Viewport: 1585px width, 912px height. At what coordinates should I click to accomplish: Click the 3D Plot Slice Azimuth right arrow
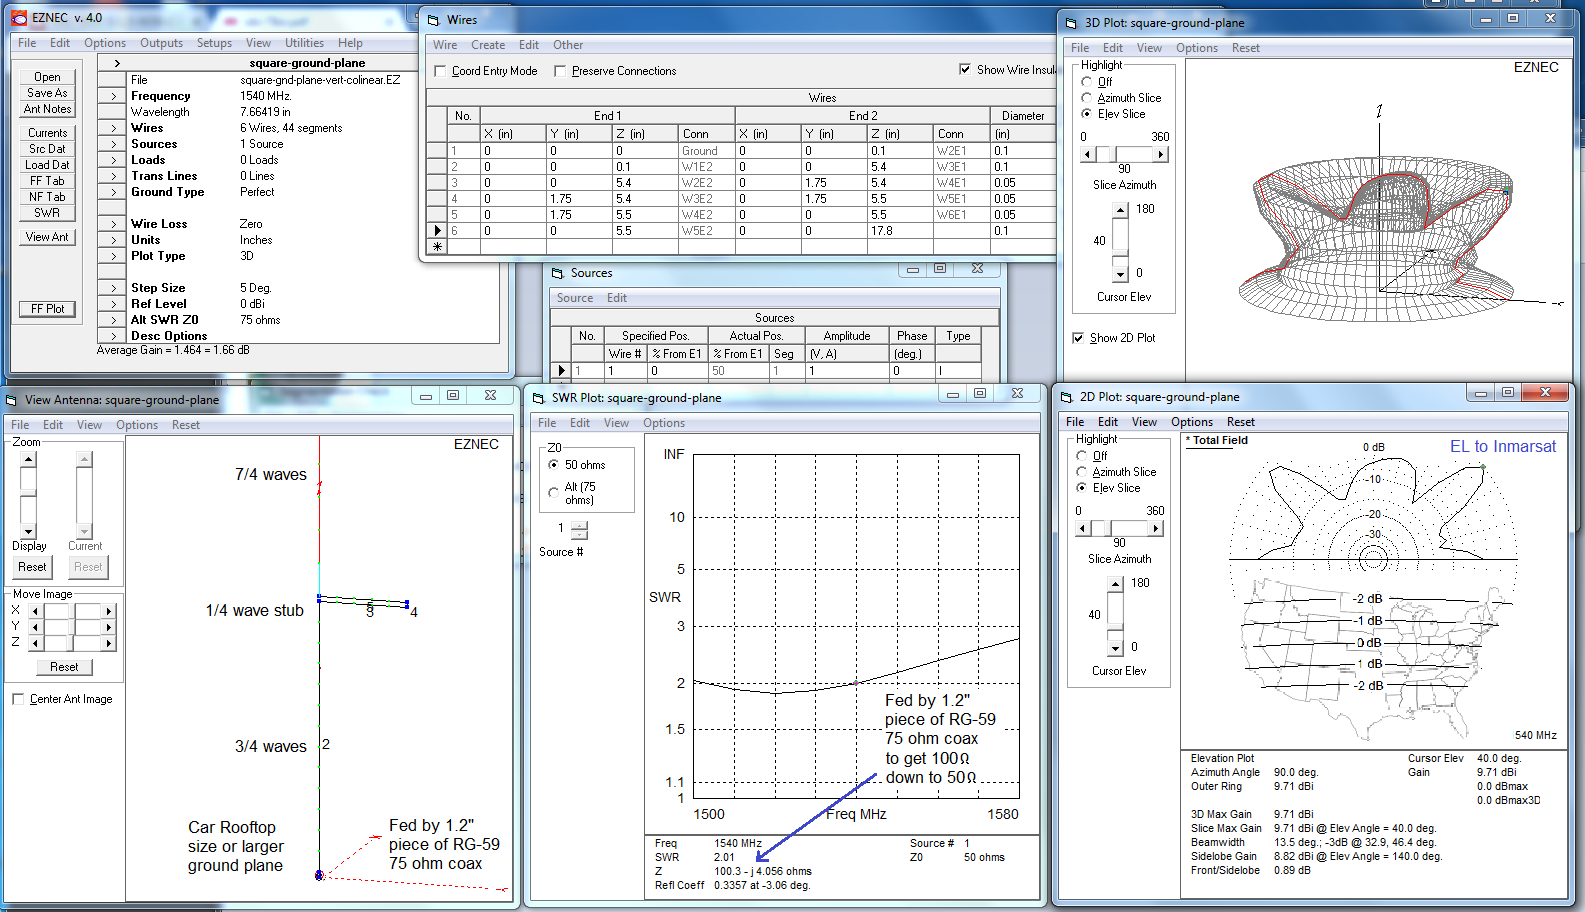pyautogui.click(x=1160, y=154)
